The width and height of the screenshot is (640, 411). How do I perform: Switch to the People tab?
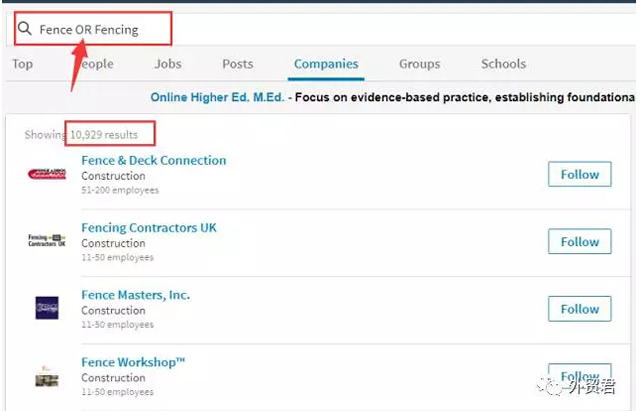tap(97, 64)
